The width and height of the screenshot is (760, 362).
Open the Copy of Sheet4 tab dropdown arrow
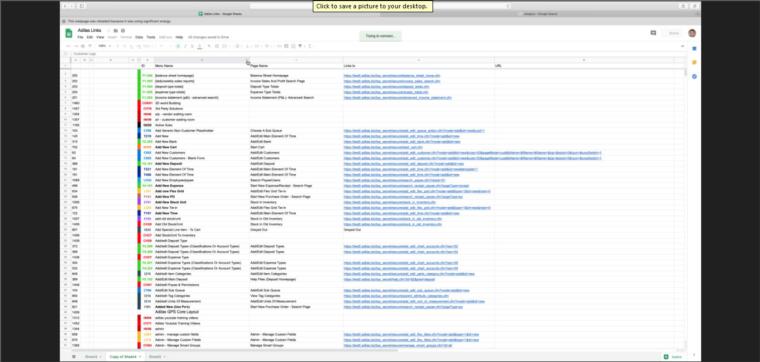click(x=140, y=357)
